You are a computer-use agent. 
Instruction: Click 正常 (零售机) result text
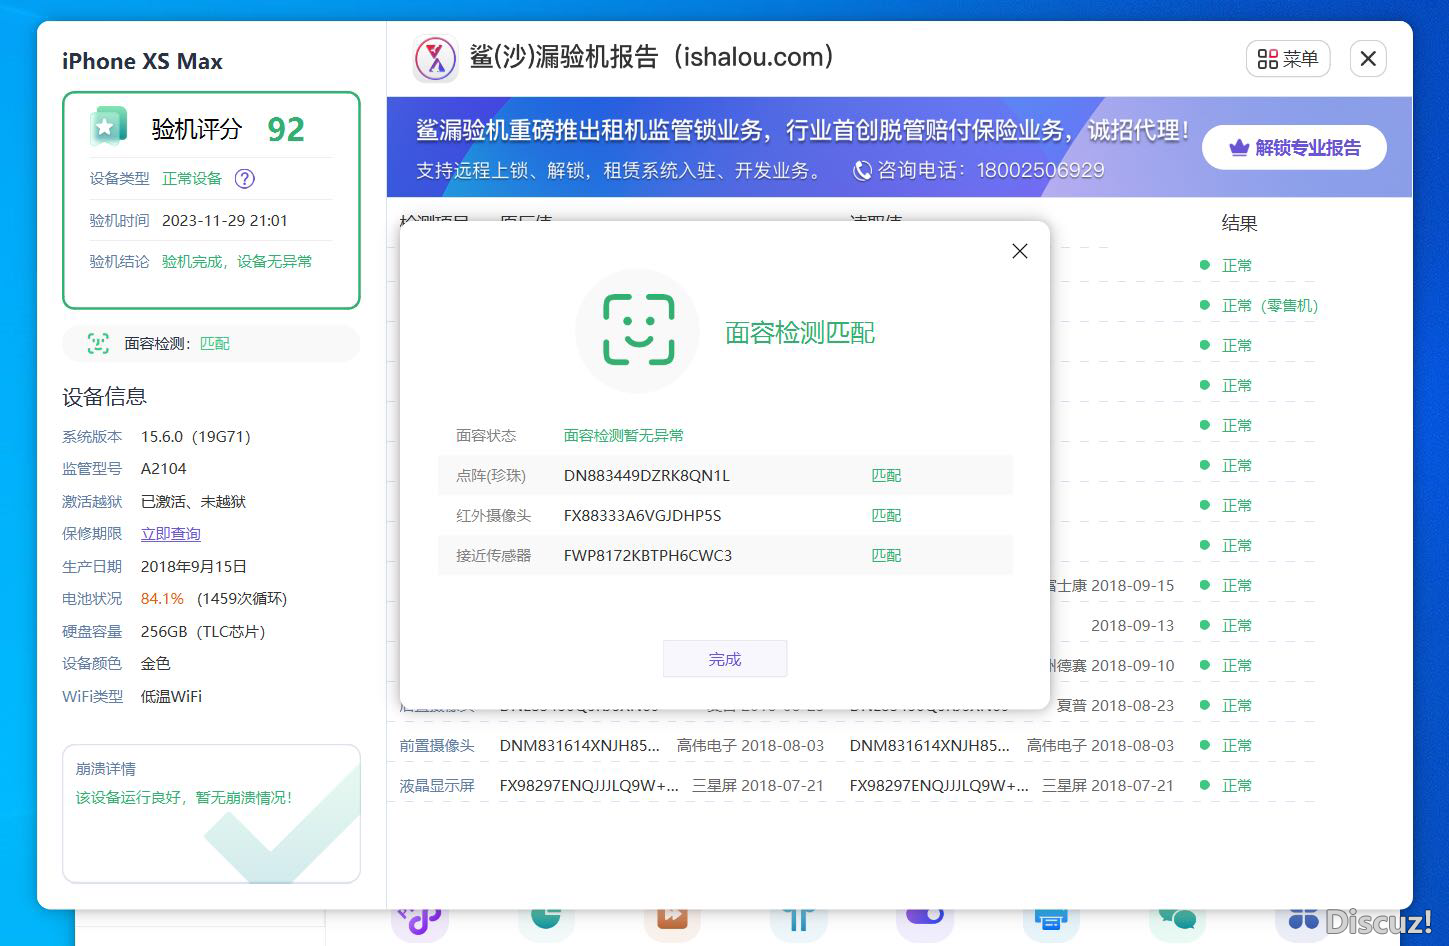pyautogui.click(x=1270, y=306)
